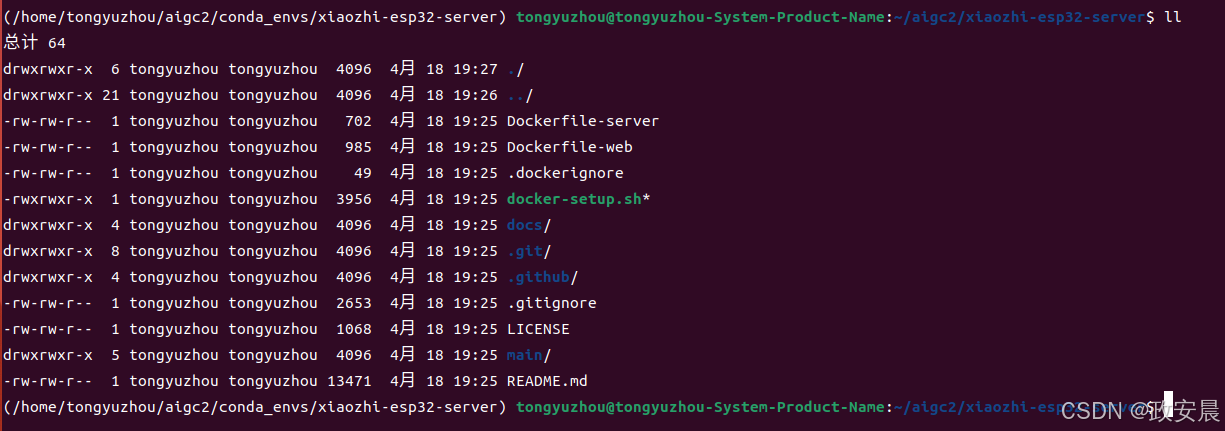Screen dimensions: 1225x431
Task: Click docker-setup.sh executable name
Action: tap(574, 199)
